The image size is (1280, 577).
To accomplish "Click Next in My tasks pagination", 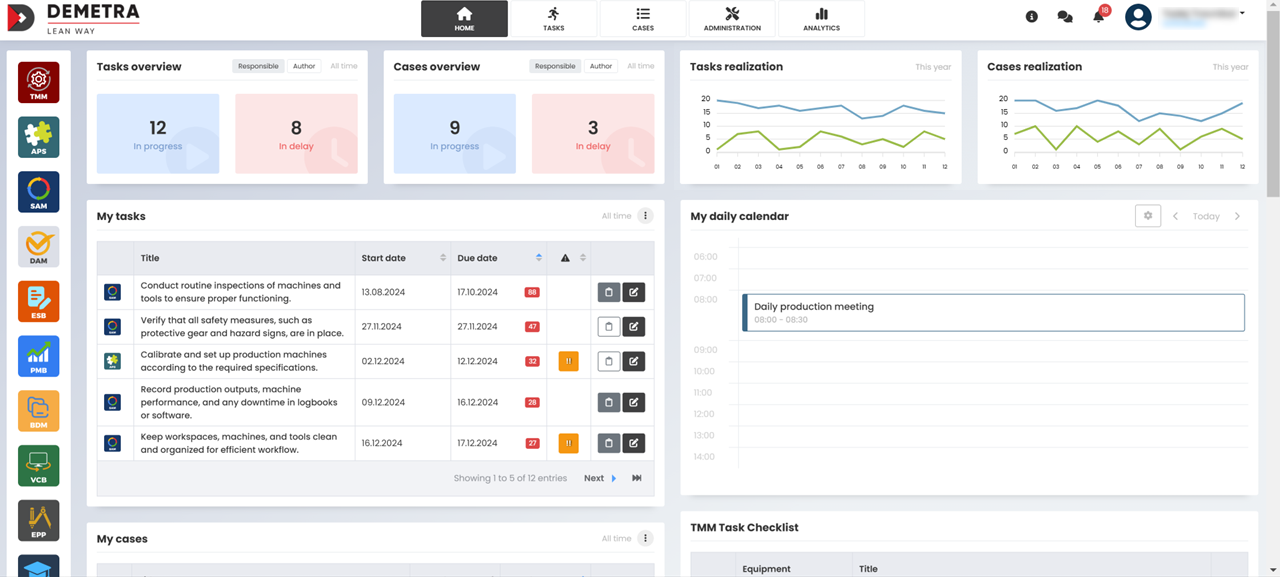I will (x=599, y=478).
